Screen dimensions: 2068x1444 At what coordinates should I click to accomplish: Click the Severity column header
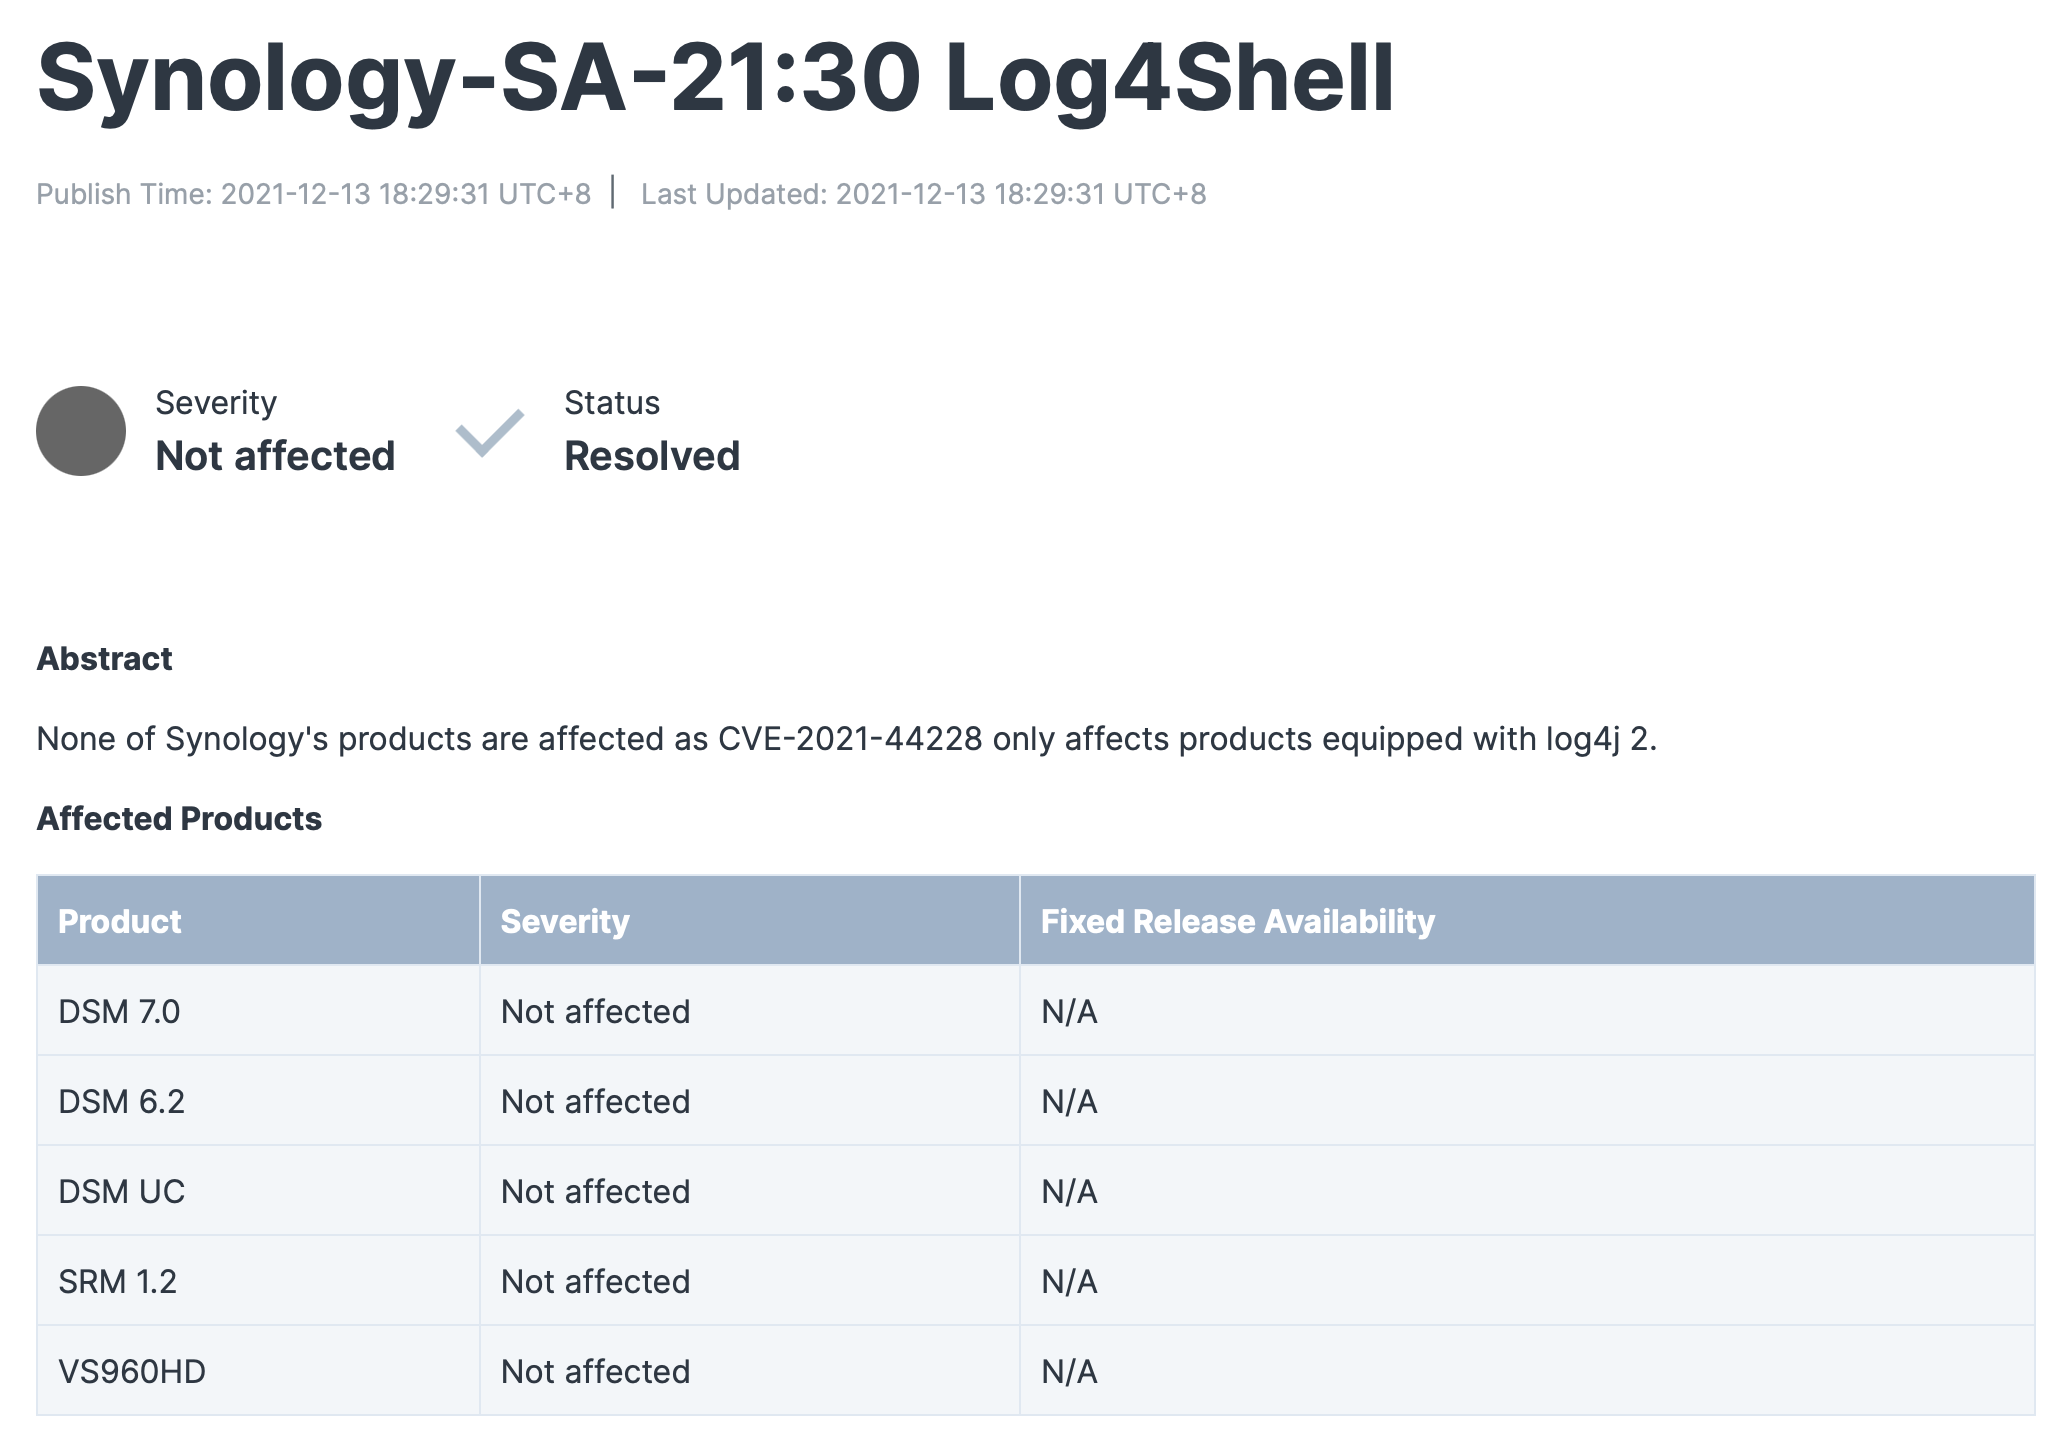pos(565,921)
